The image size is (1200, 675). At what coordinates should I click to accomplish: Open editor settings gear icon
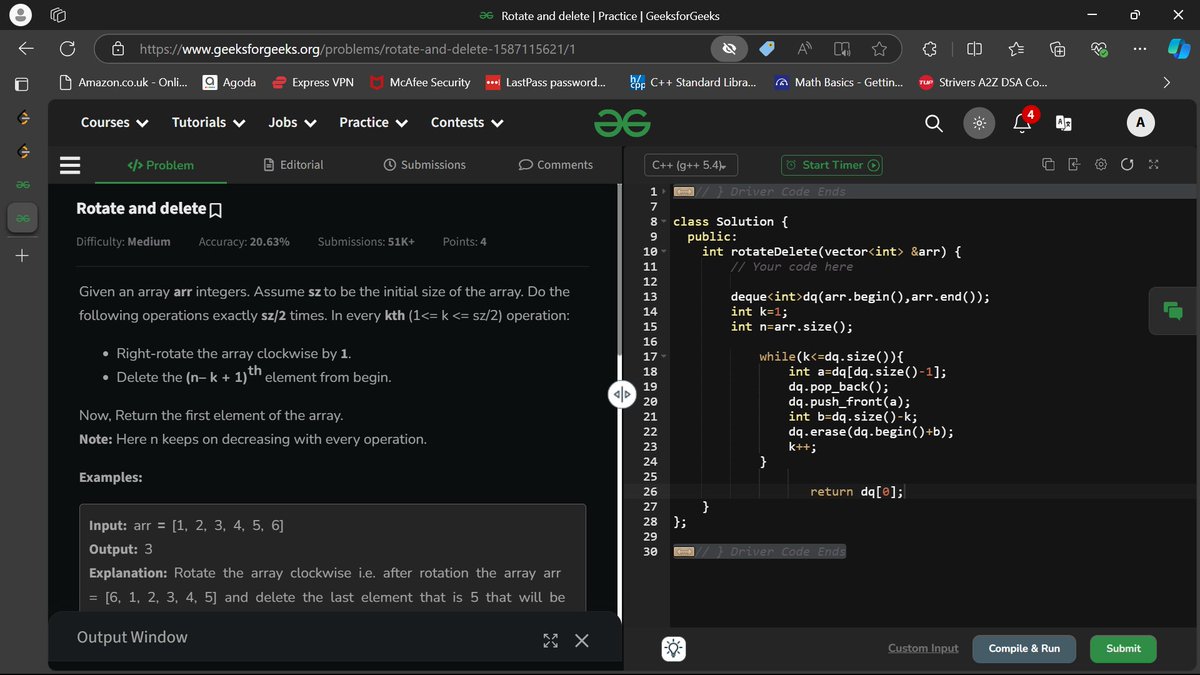[x=1101, y=165]
